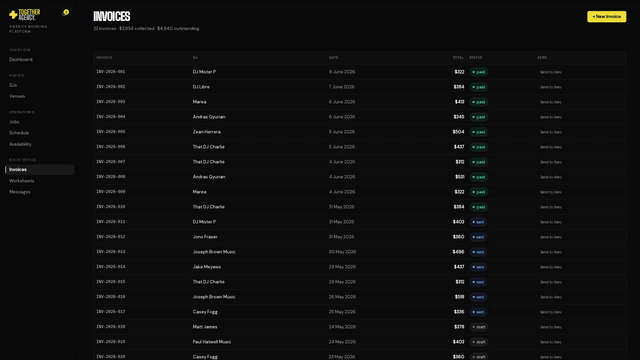Click the Total column header
This screenshot has height=360, width=640.
pos(458,58)
